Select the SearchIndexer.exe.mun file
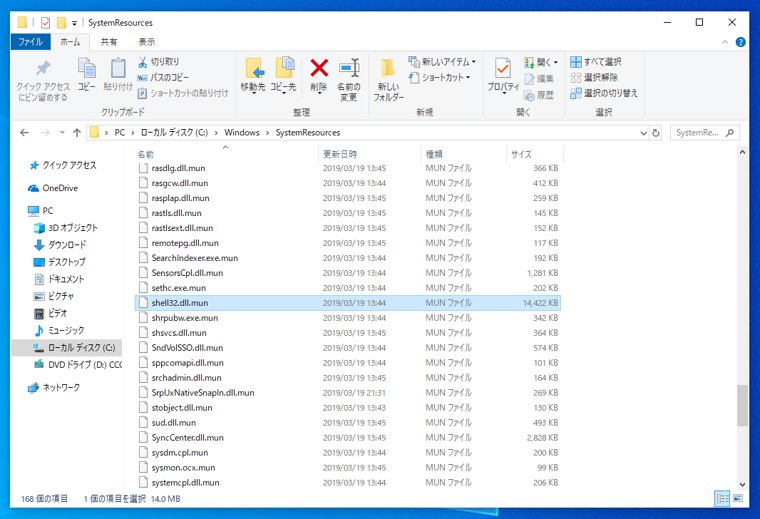The height and width of the screenshot is (519, 760). click(348, 258)
